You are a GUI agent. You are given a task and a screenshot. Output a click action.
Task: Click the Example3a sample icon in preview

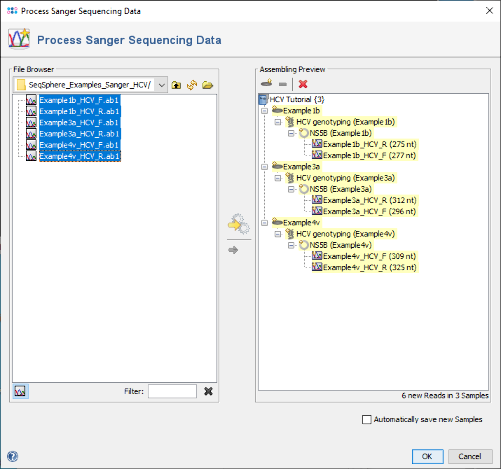click(277, 166)
